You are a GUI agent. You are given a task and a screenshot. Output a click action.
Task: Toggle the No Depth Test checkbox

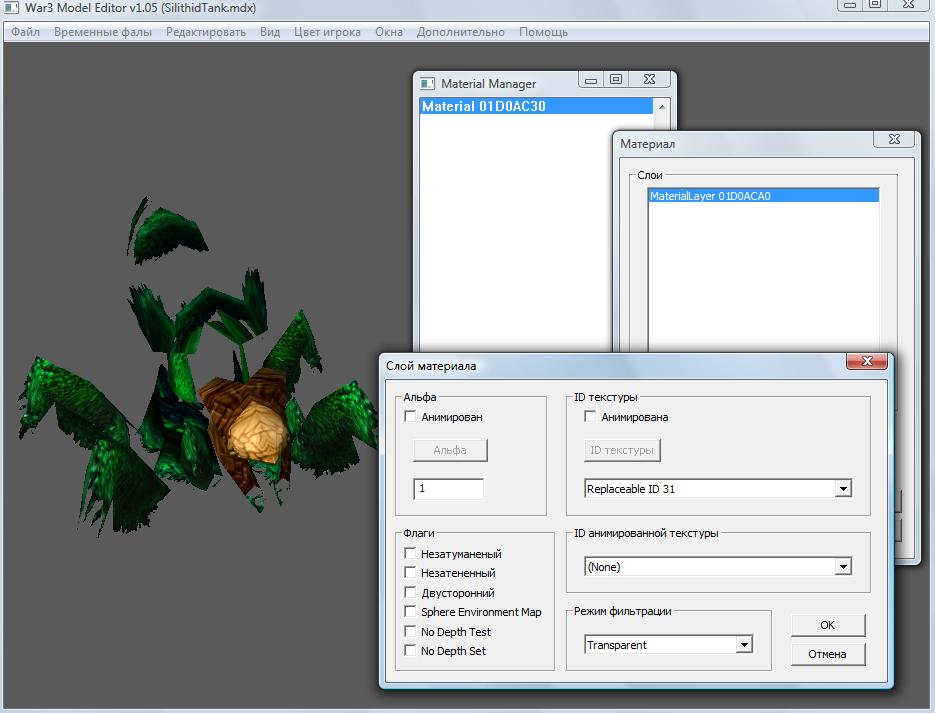click(410, 632)
